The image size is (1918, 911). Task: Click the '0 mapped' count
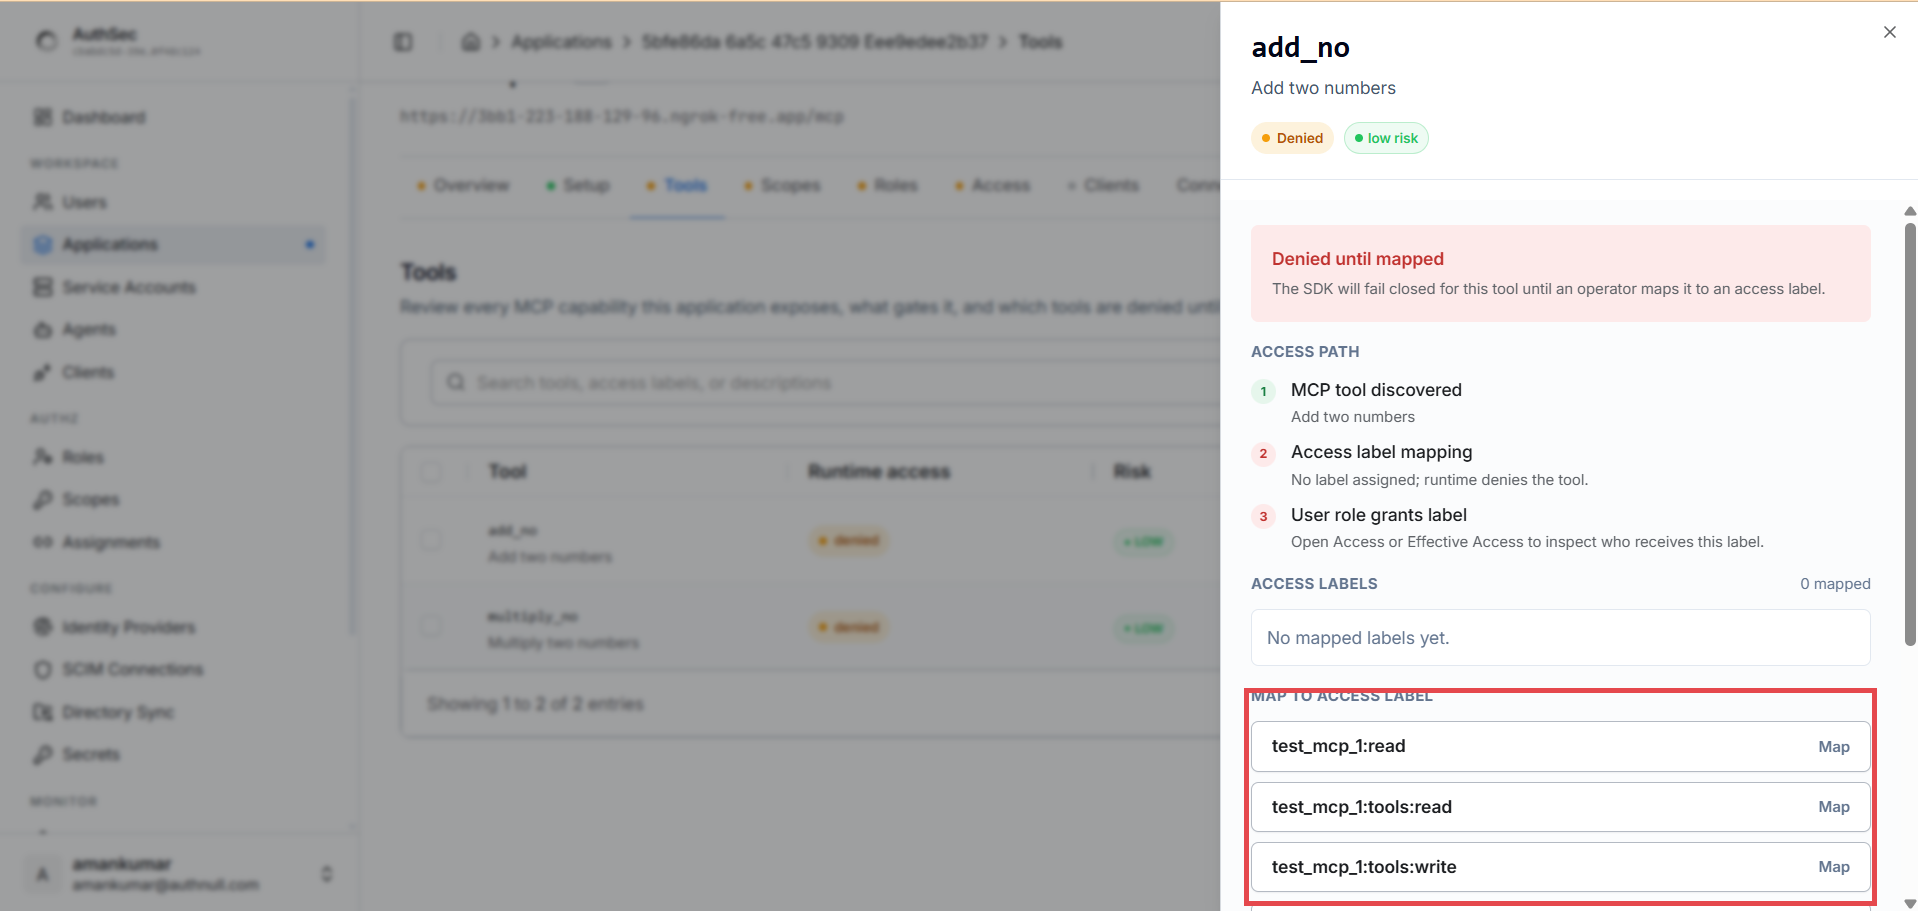[x=1835, y=584]
